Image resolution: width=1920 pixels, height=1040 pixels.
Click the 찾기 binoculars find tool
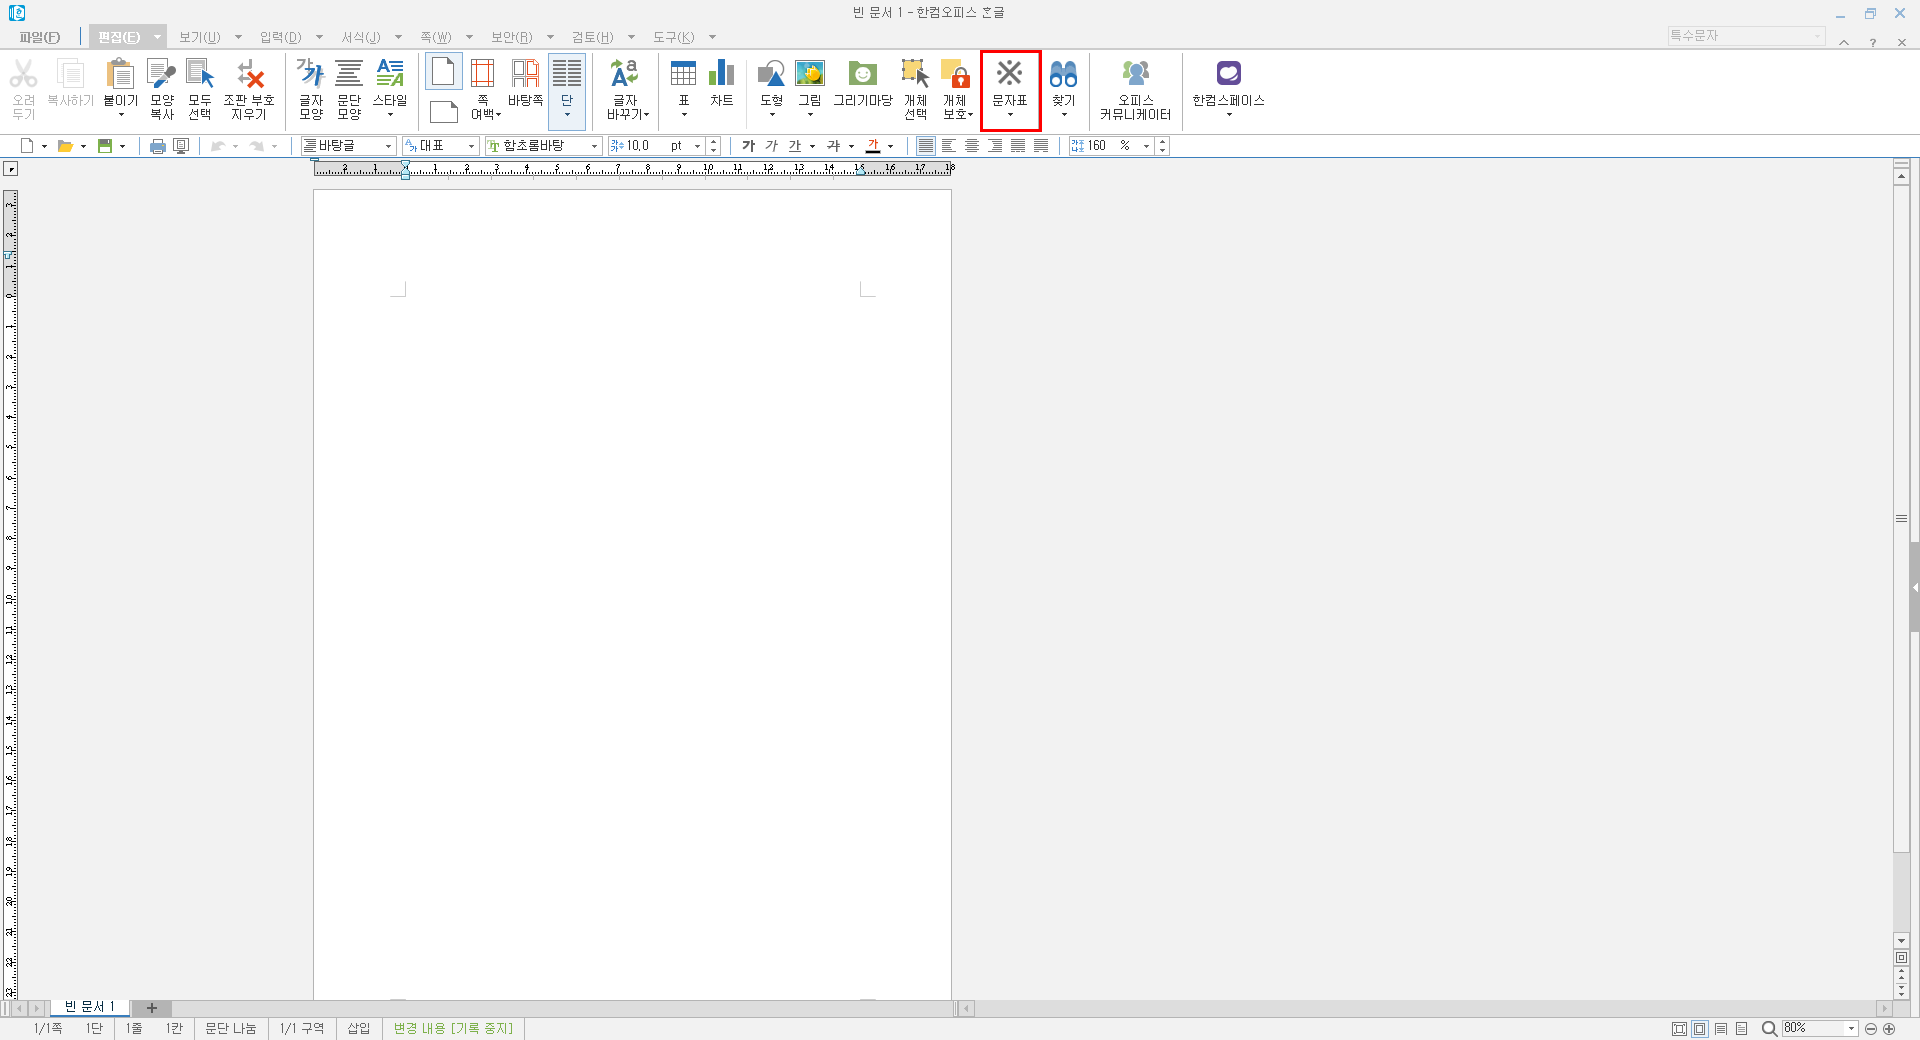(1064, 90)
